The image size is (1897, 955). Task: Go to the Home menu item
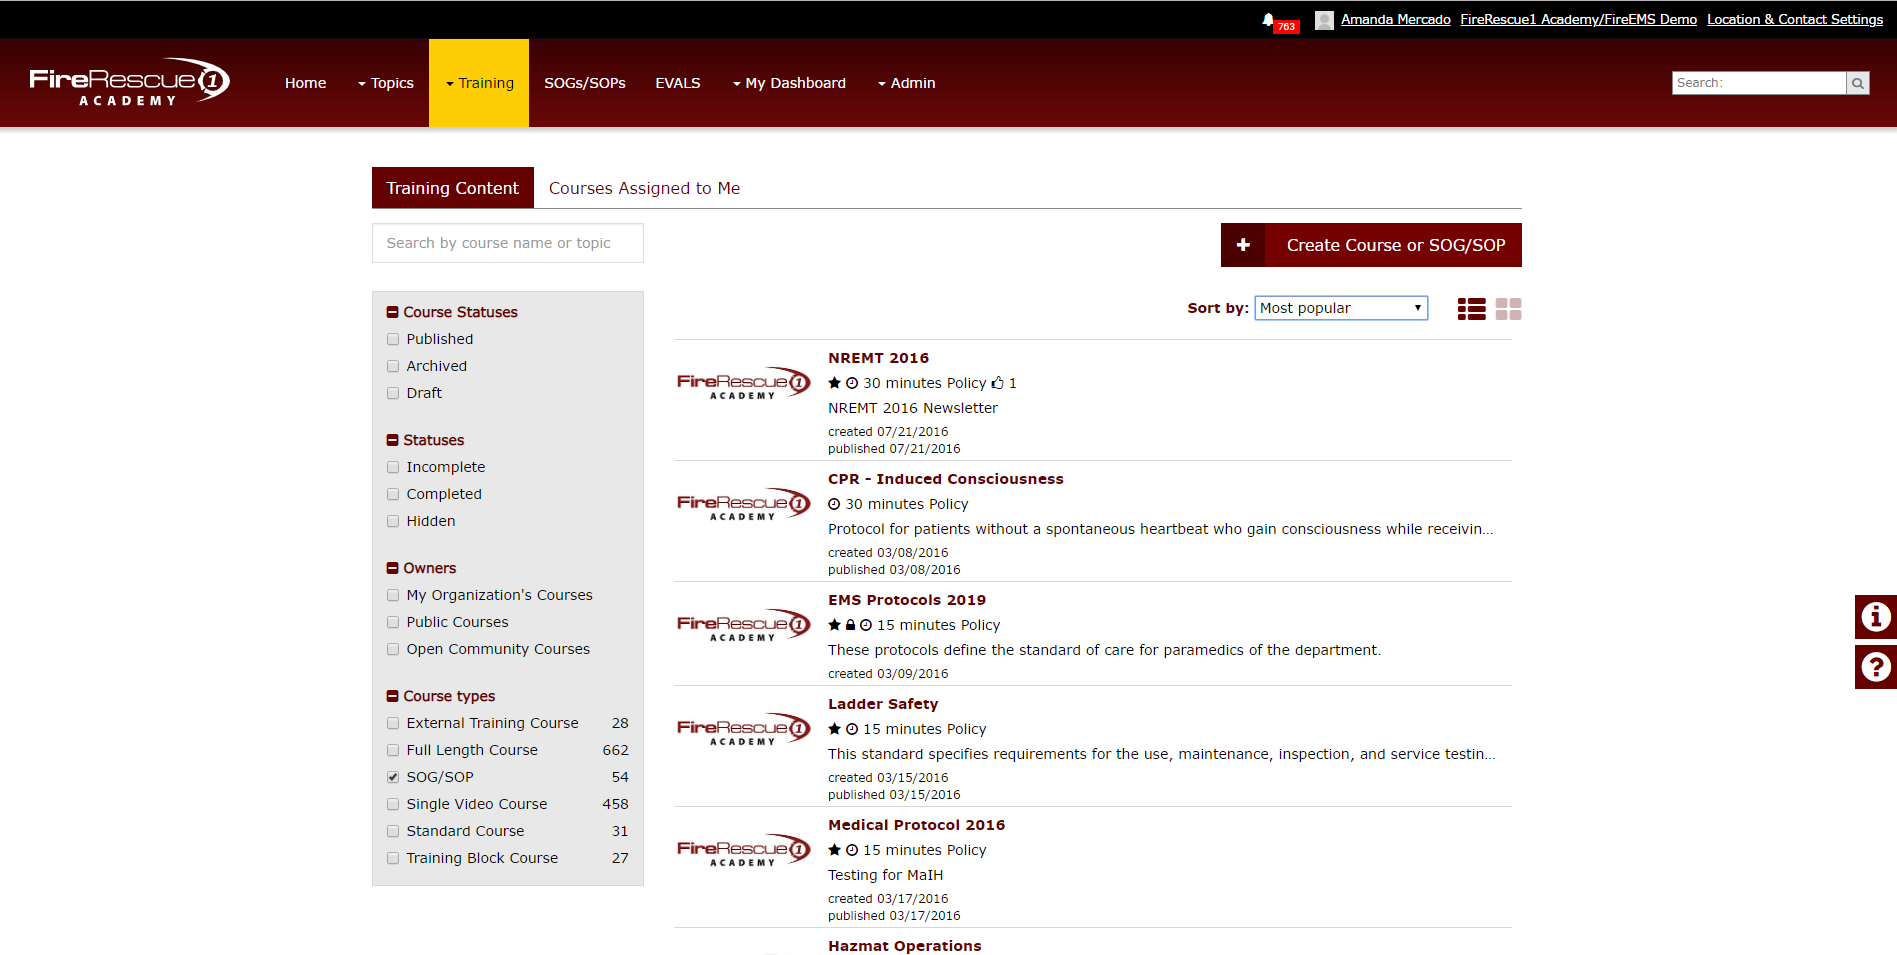pyautogui.click(x=305, y=83)
